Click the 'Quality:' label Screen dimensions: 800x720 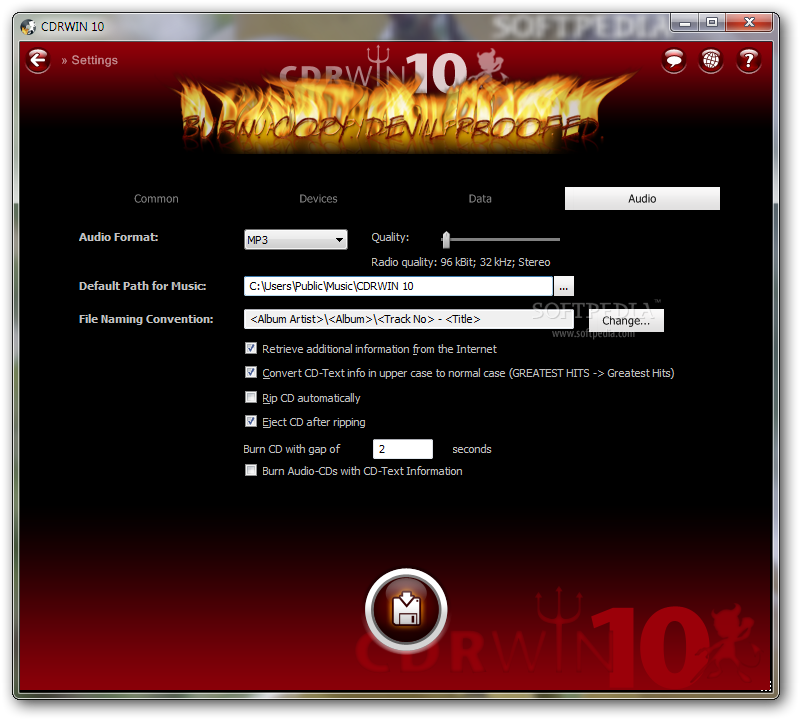point(390,237)
